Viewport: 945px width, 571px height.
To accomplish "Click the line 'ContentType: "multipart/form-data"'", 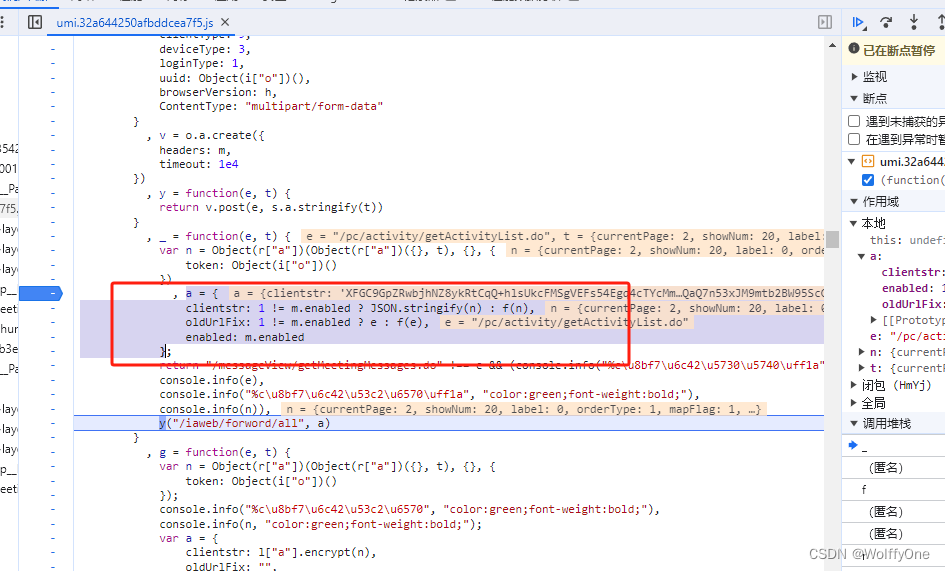I will point(271,106).
